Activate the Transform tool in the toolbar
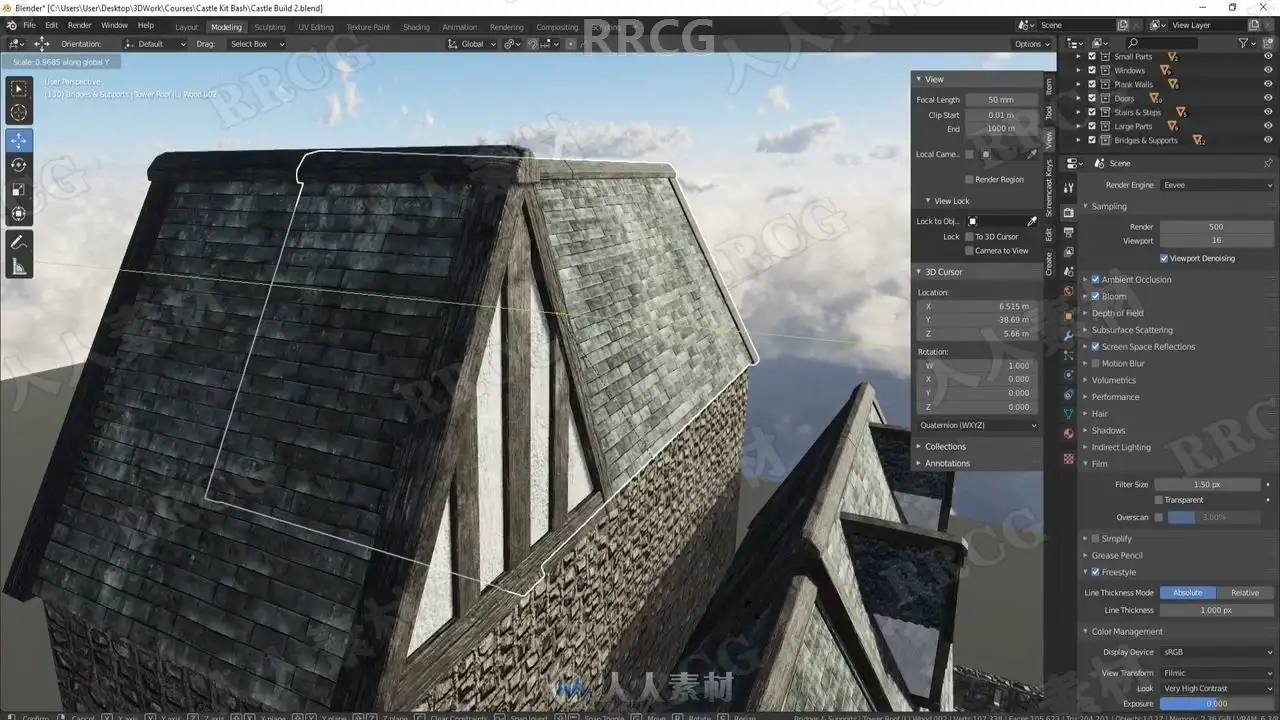This screenshot has width=1280, height=720. (x=19, y=213)
